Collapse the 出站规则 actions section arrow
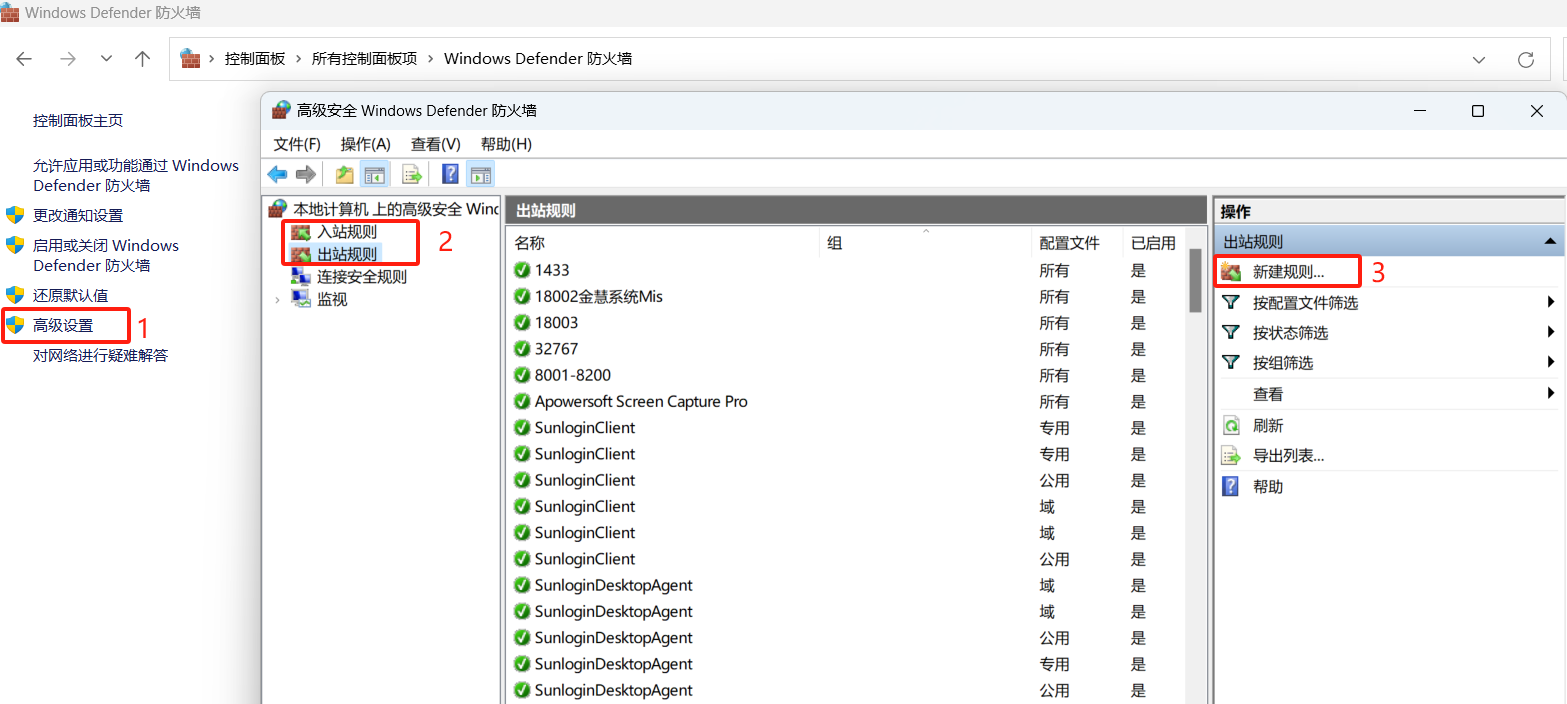 coord(1549,241)
